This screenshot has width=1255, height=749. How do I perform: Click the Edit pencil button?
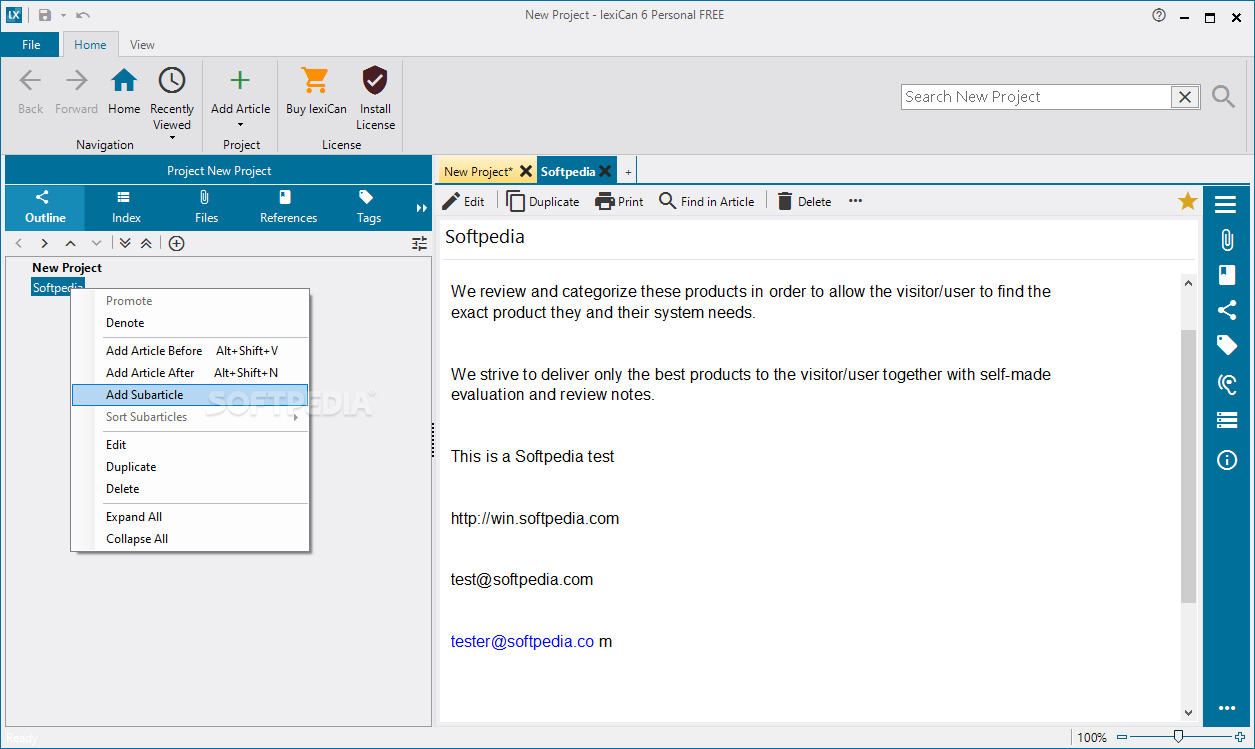[x=463, y=201]
